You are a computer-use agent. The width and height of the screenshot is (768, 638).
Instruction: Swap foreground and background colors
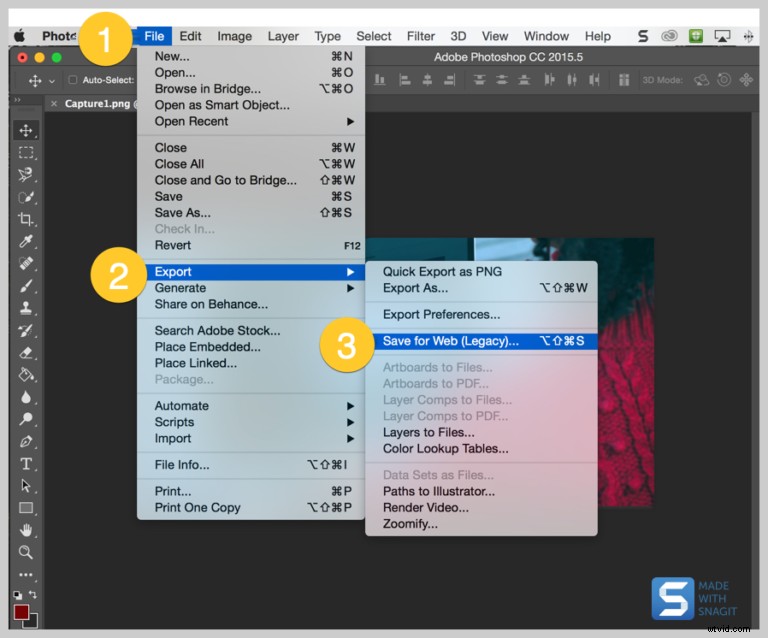pyautogui.click(x=33, y=594)
